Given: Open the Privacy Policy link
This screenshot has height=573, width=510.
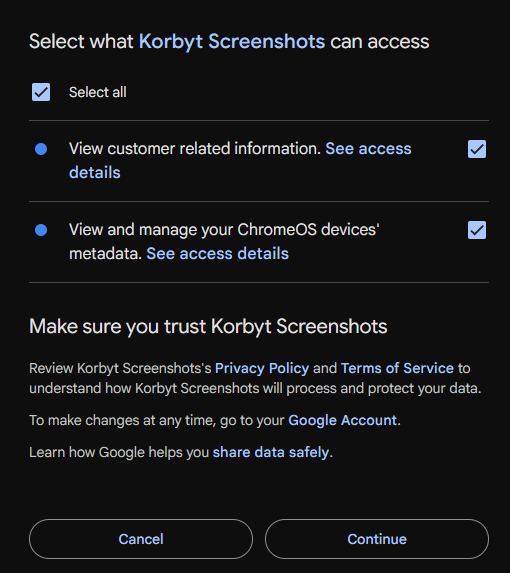Looking at the screenshot, I should pyautogui.click(x=262, y=368).
